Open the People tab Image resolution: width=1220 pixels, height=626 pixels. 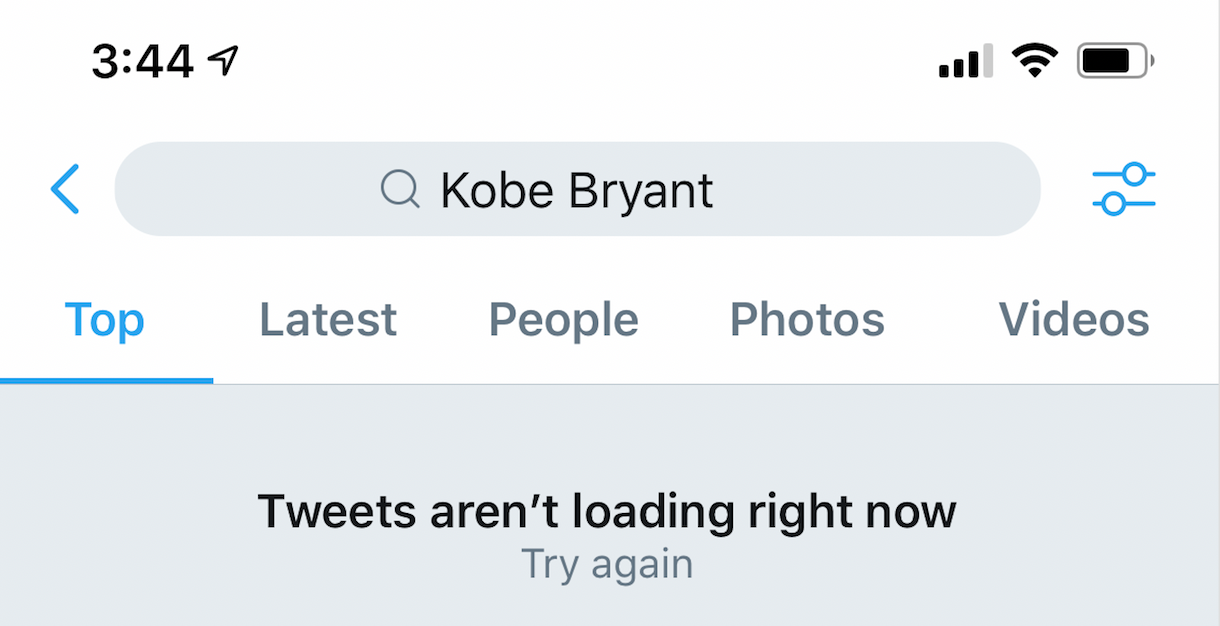(563, 320)
